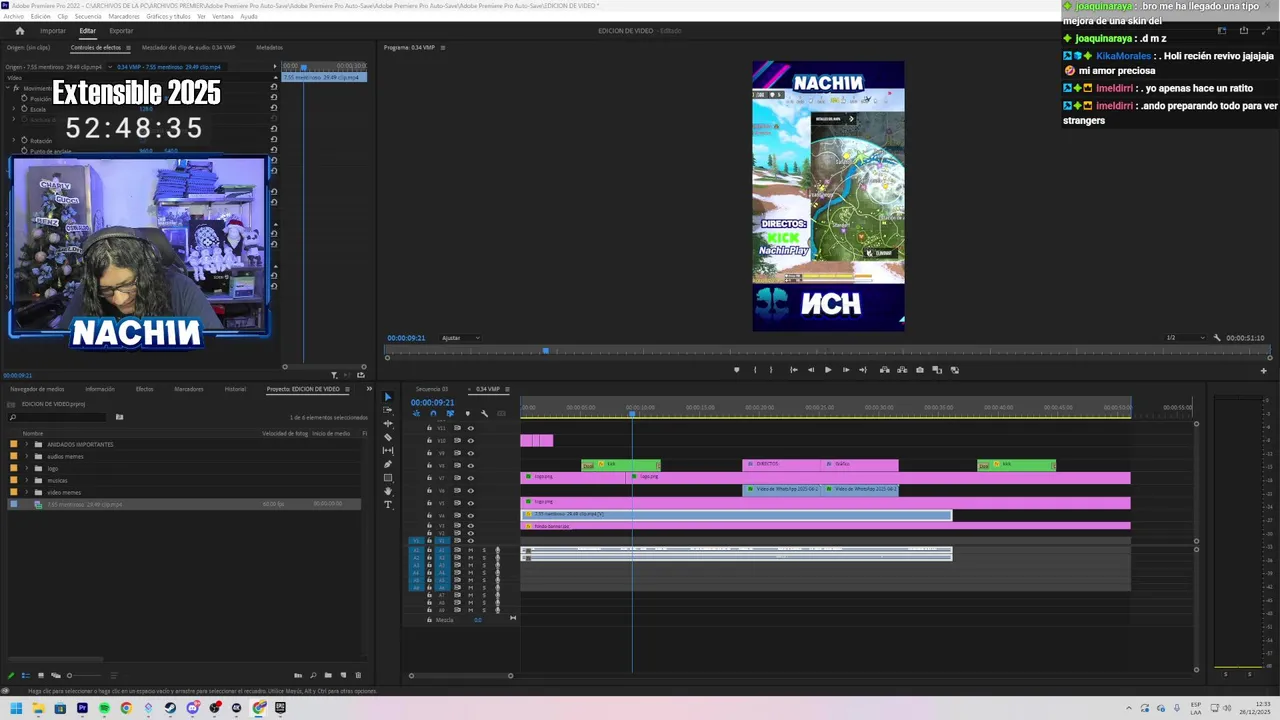Lock track V8 with padlock toggle
Viewport: 1280px width, 720px height.
429,466
